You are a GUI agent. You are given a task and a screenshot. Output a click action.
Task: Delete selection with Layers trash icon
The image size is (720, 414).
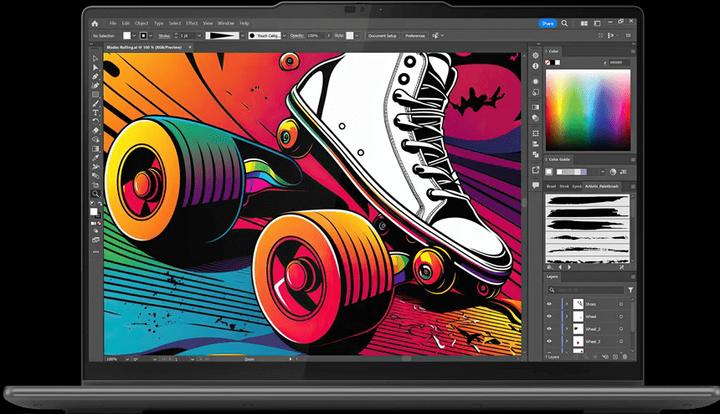tap(624, 357)
